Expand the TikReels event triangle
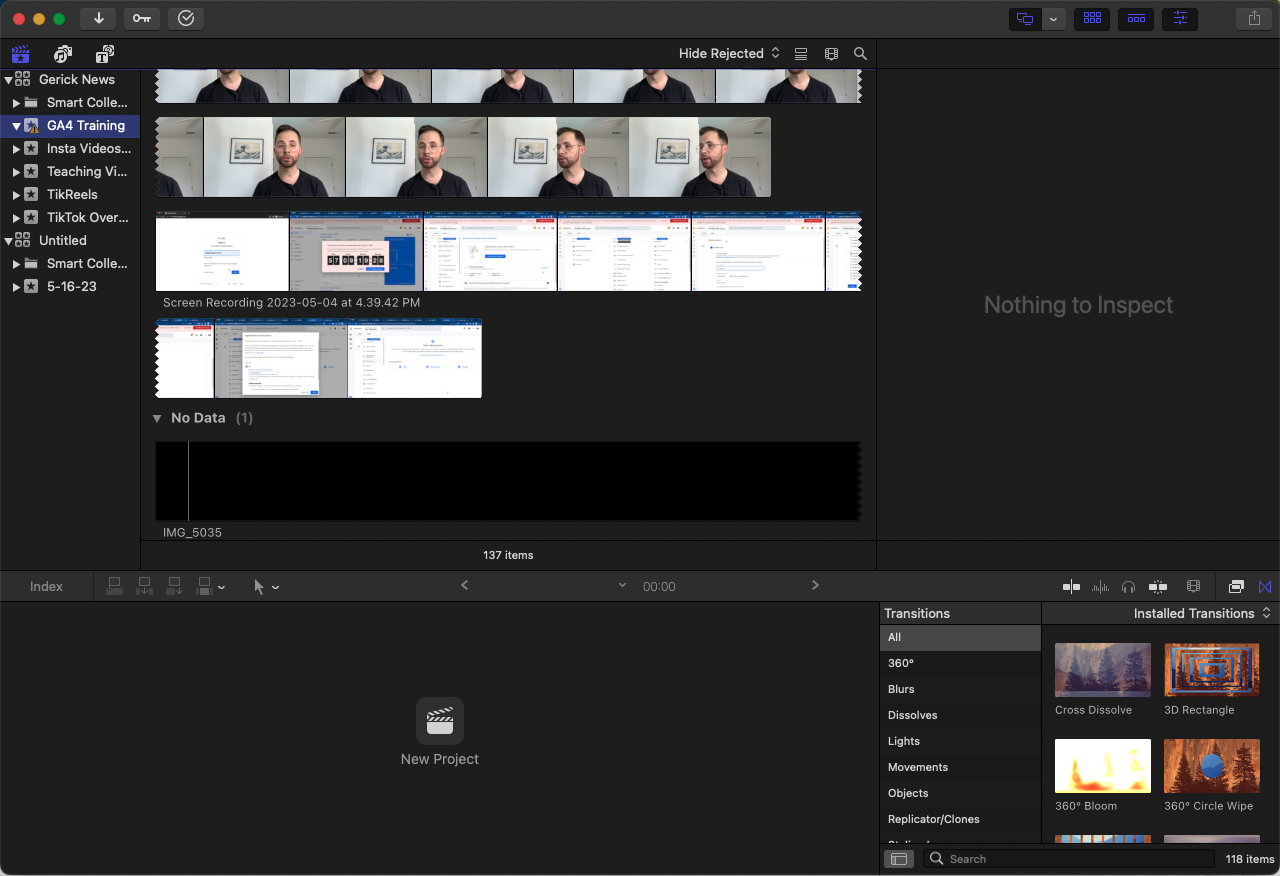Screen dimensions: 1280x876 tap(16, 195)
